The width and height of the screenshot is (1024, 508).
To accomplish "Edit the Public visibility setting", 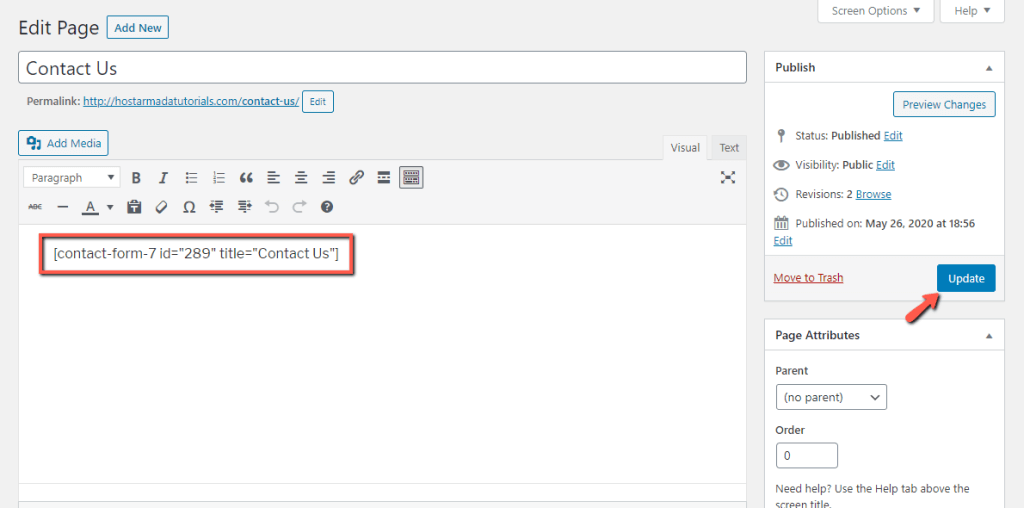I will coord(886,165).
